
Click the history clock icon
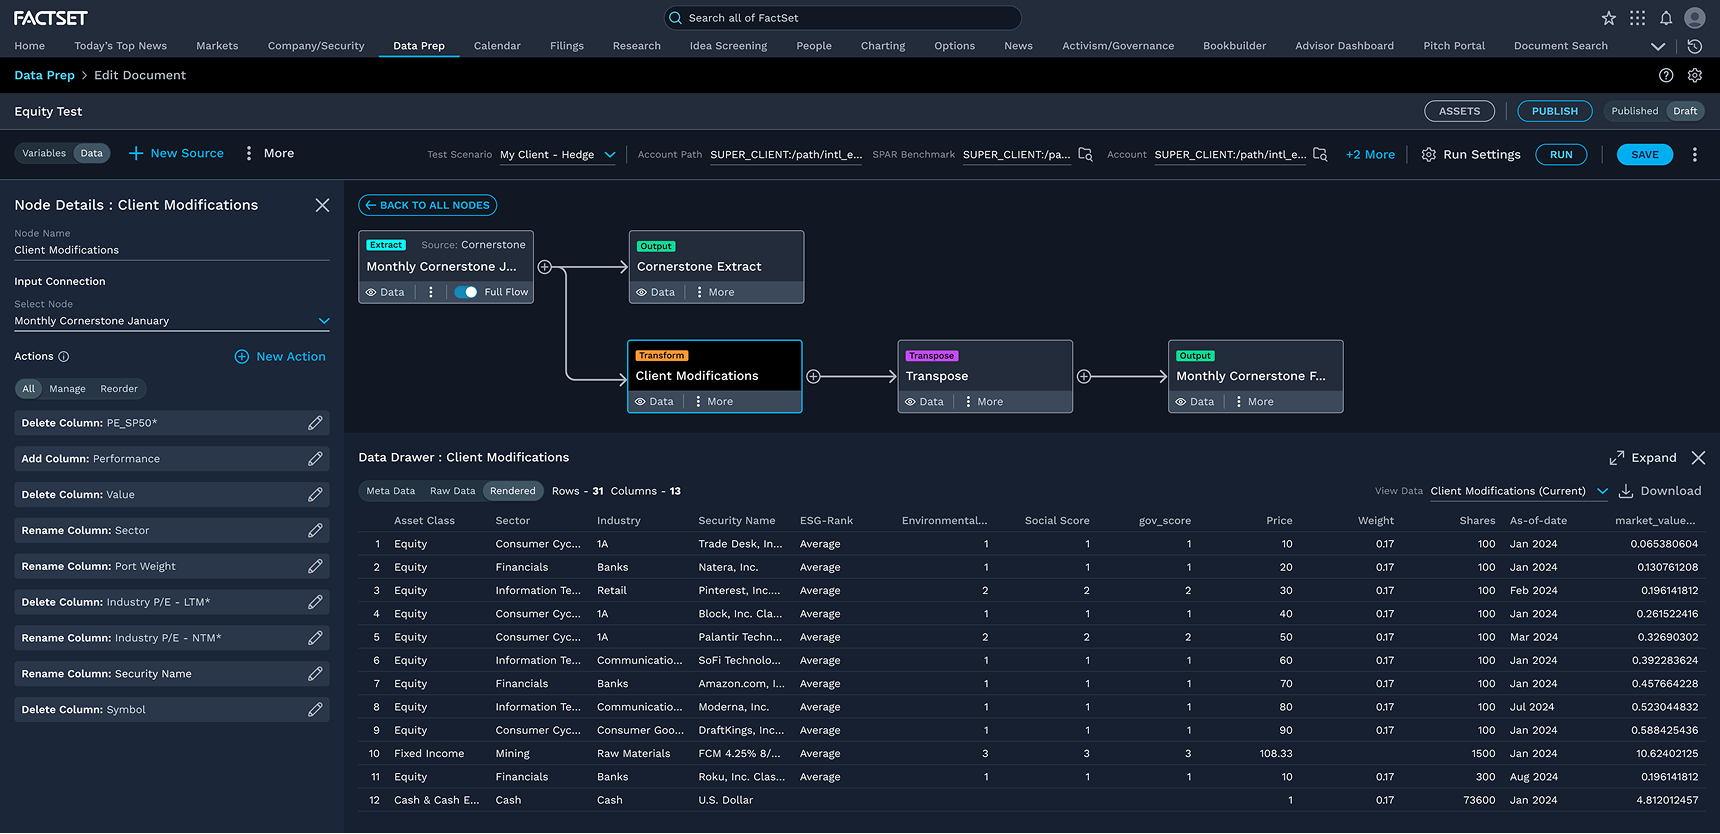point(1694,46)
